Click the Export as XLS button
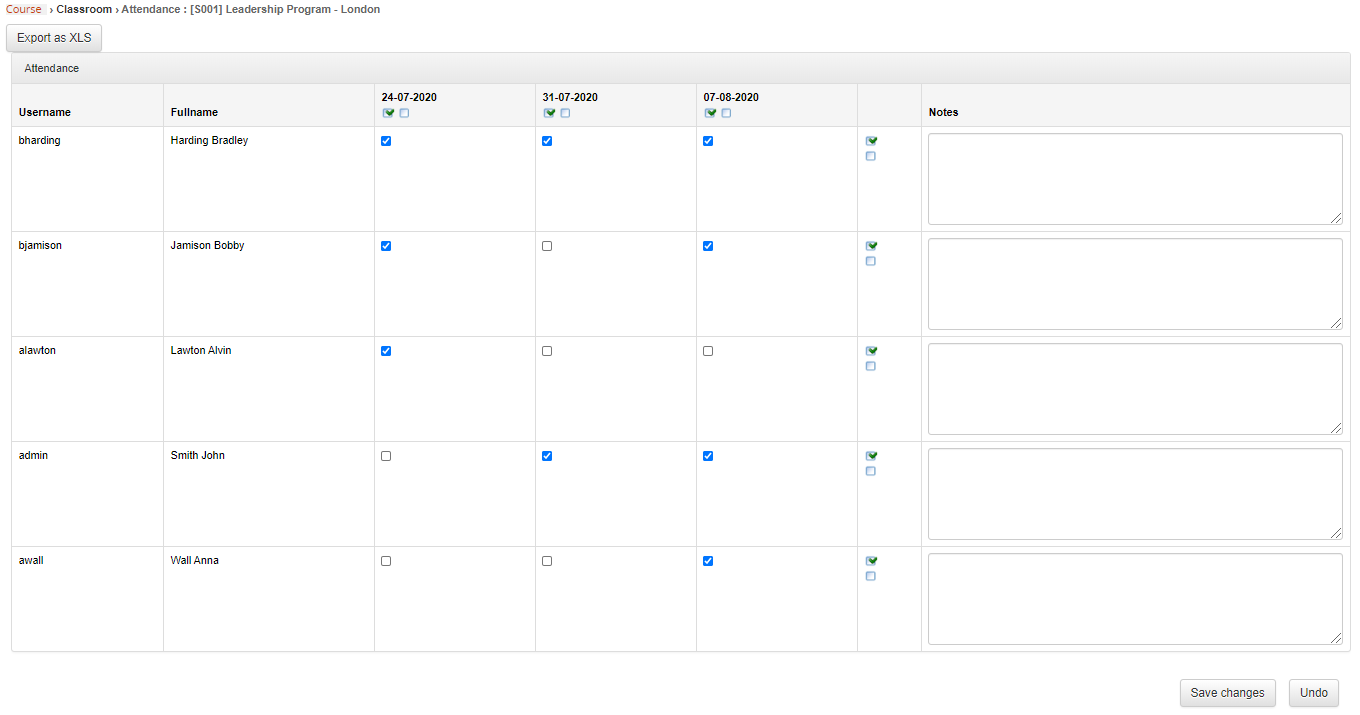Viewport: 1360px width, 715px height. pyautogui.click(x=53, y=38)
